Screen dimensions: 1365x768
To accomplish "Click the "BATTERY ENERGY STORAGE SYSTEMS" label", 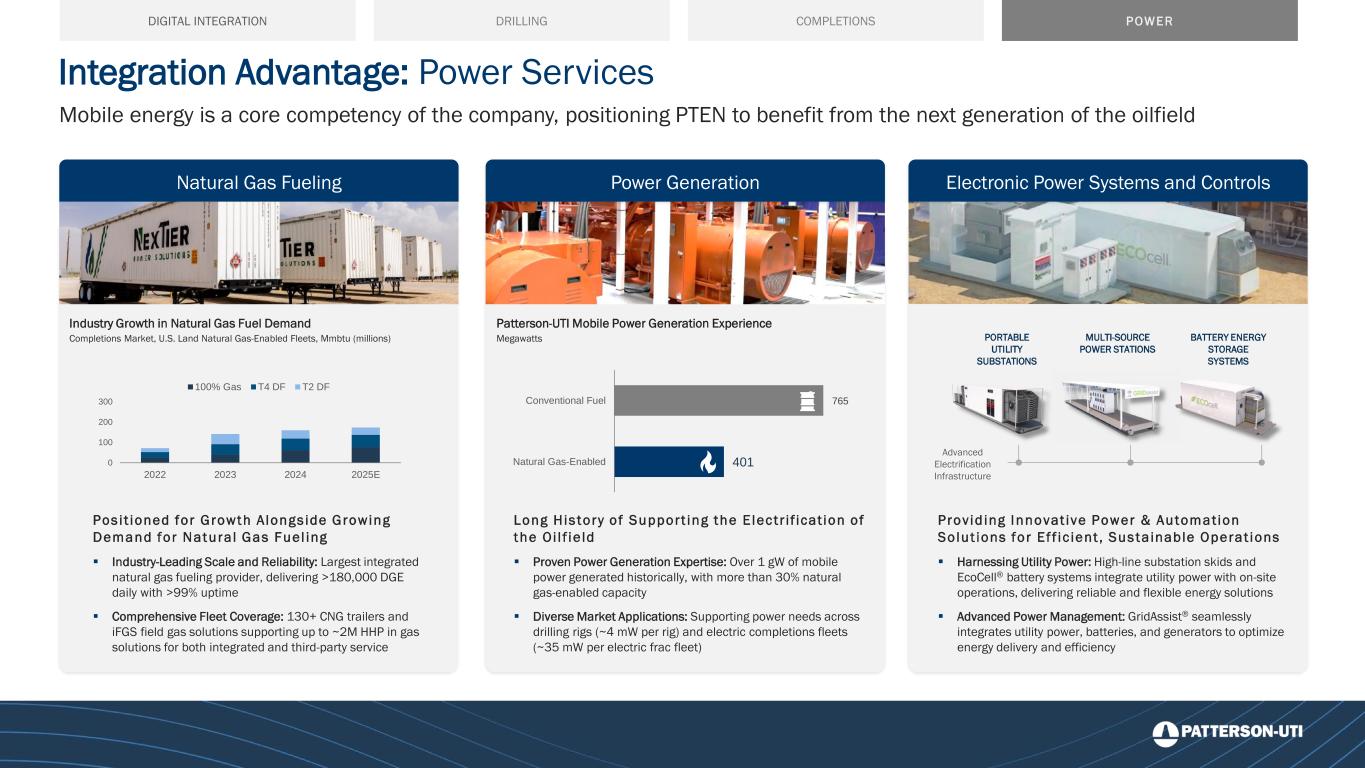I will point(1228,349).
